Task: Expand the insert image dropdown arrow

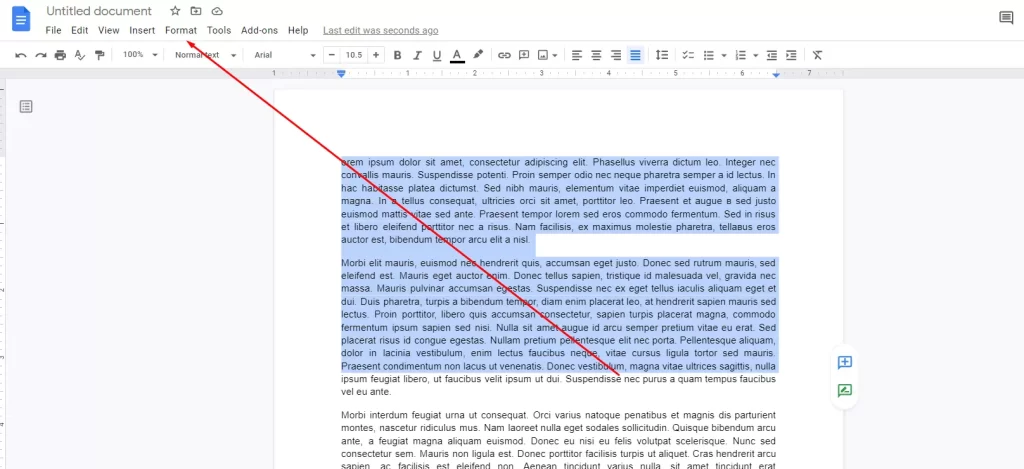Action: [x=554, y=56]
